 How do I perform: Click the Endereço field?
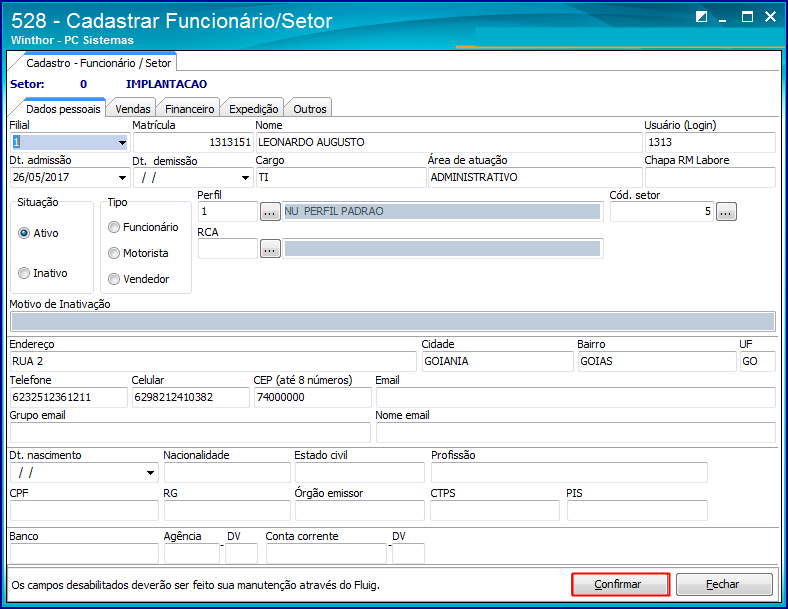[x=213, y=362]
